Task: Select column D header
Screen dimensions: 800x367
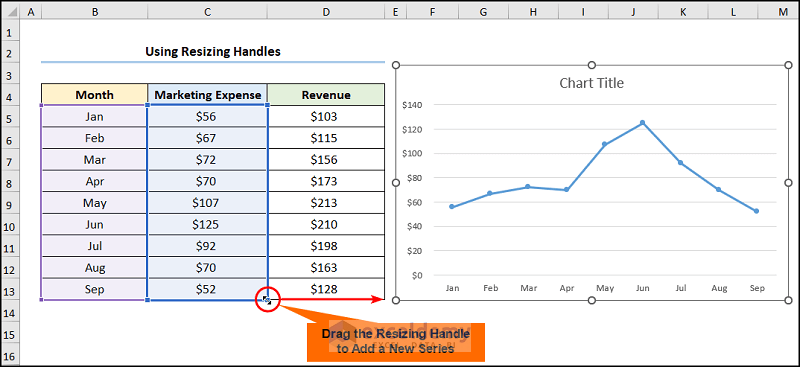Action: click(326, 12)
